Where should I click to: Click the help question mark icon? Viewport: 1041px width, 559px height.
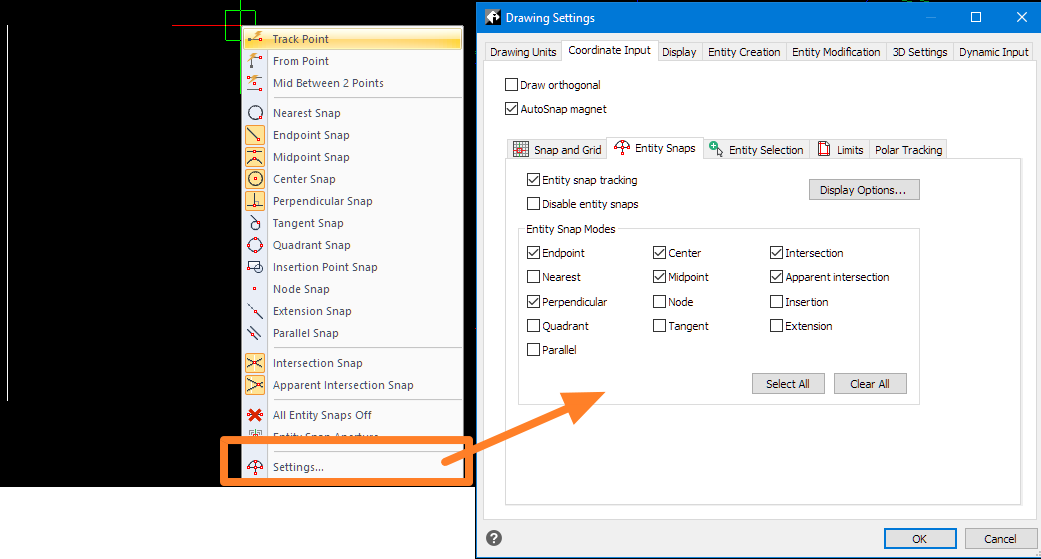pyautogui.click(x=494, y=538)
